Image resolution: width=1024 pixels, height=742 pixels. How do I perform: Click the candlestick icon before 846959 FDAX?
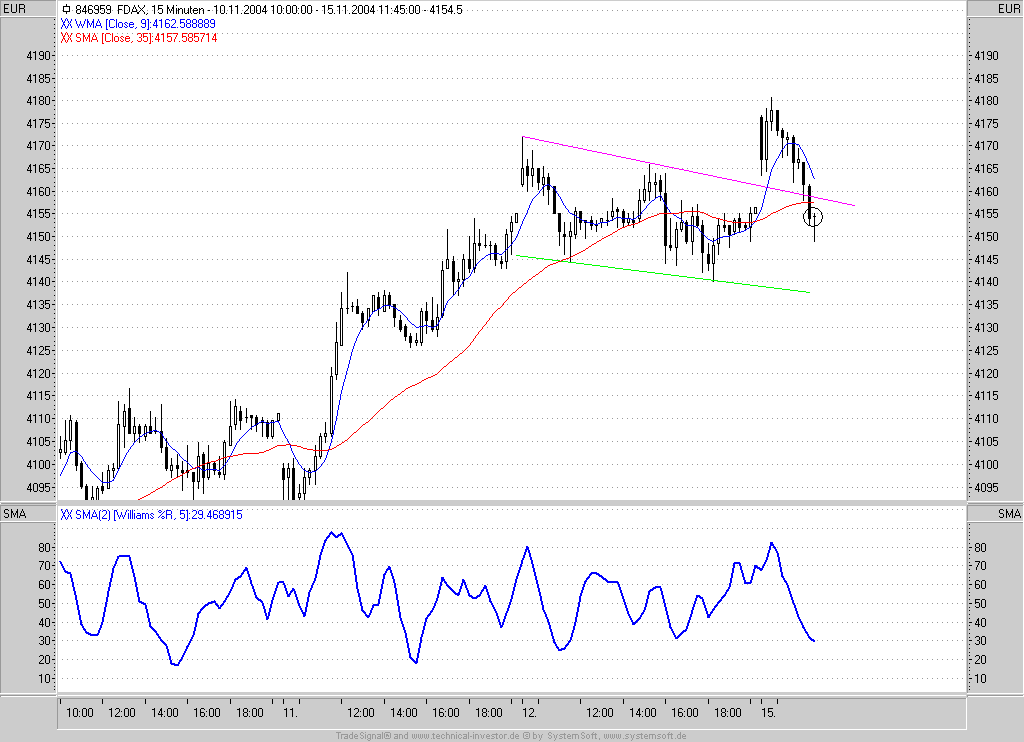pyautogui.click(x=66, y=10)
